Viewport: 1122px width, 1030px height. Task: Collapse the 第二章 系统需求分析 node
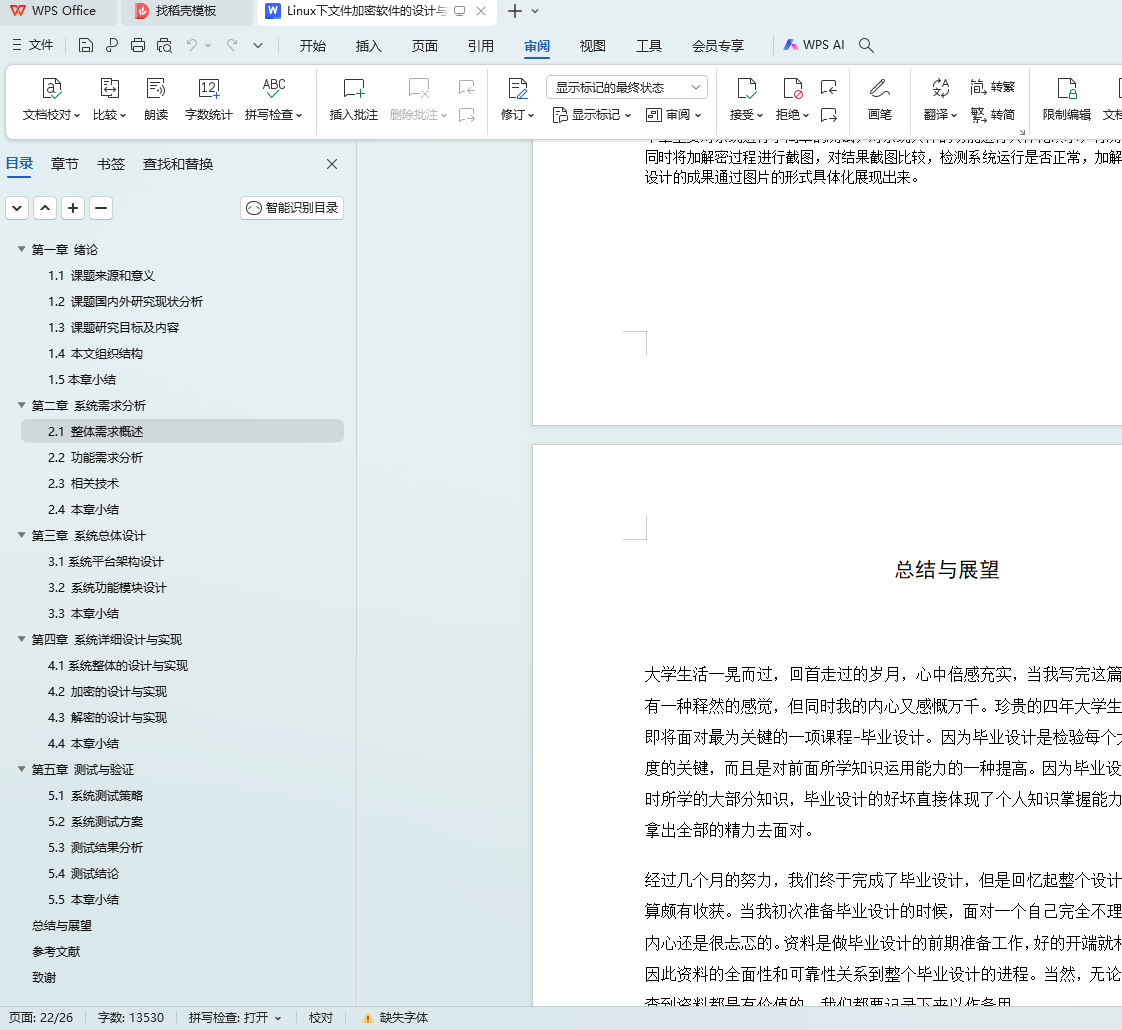point(21,405)
